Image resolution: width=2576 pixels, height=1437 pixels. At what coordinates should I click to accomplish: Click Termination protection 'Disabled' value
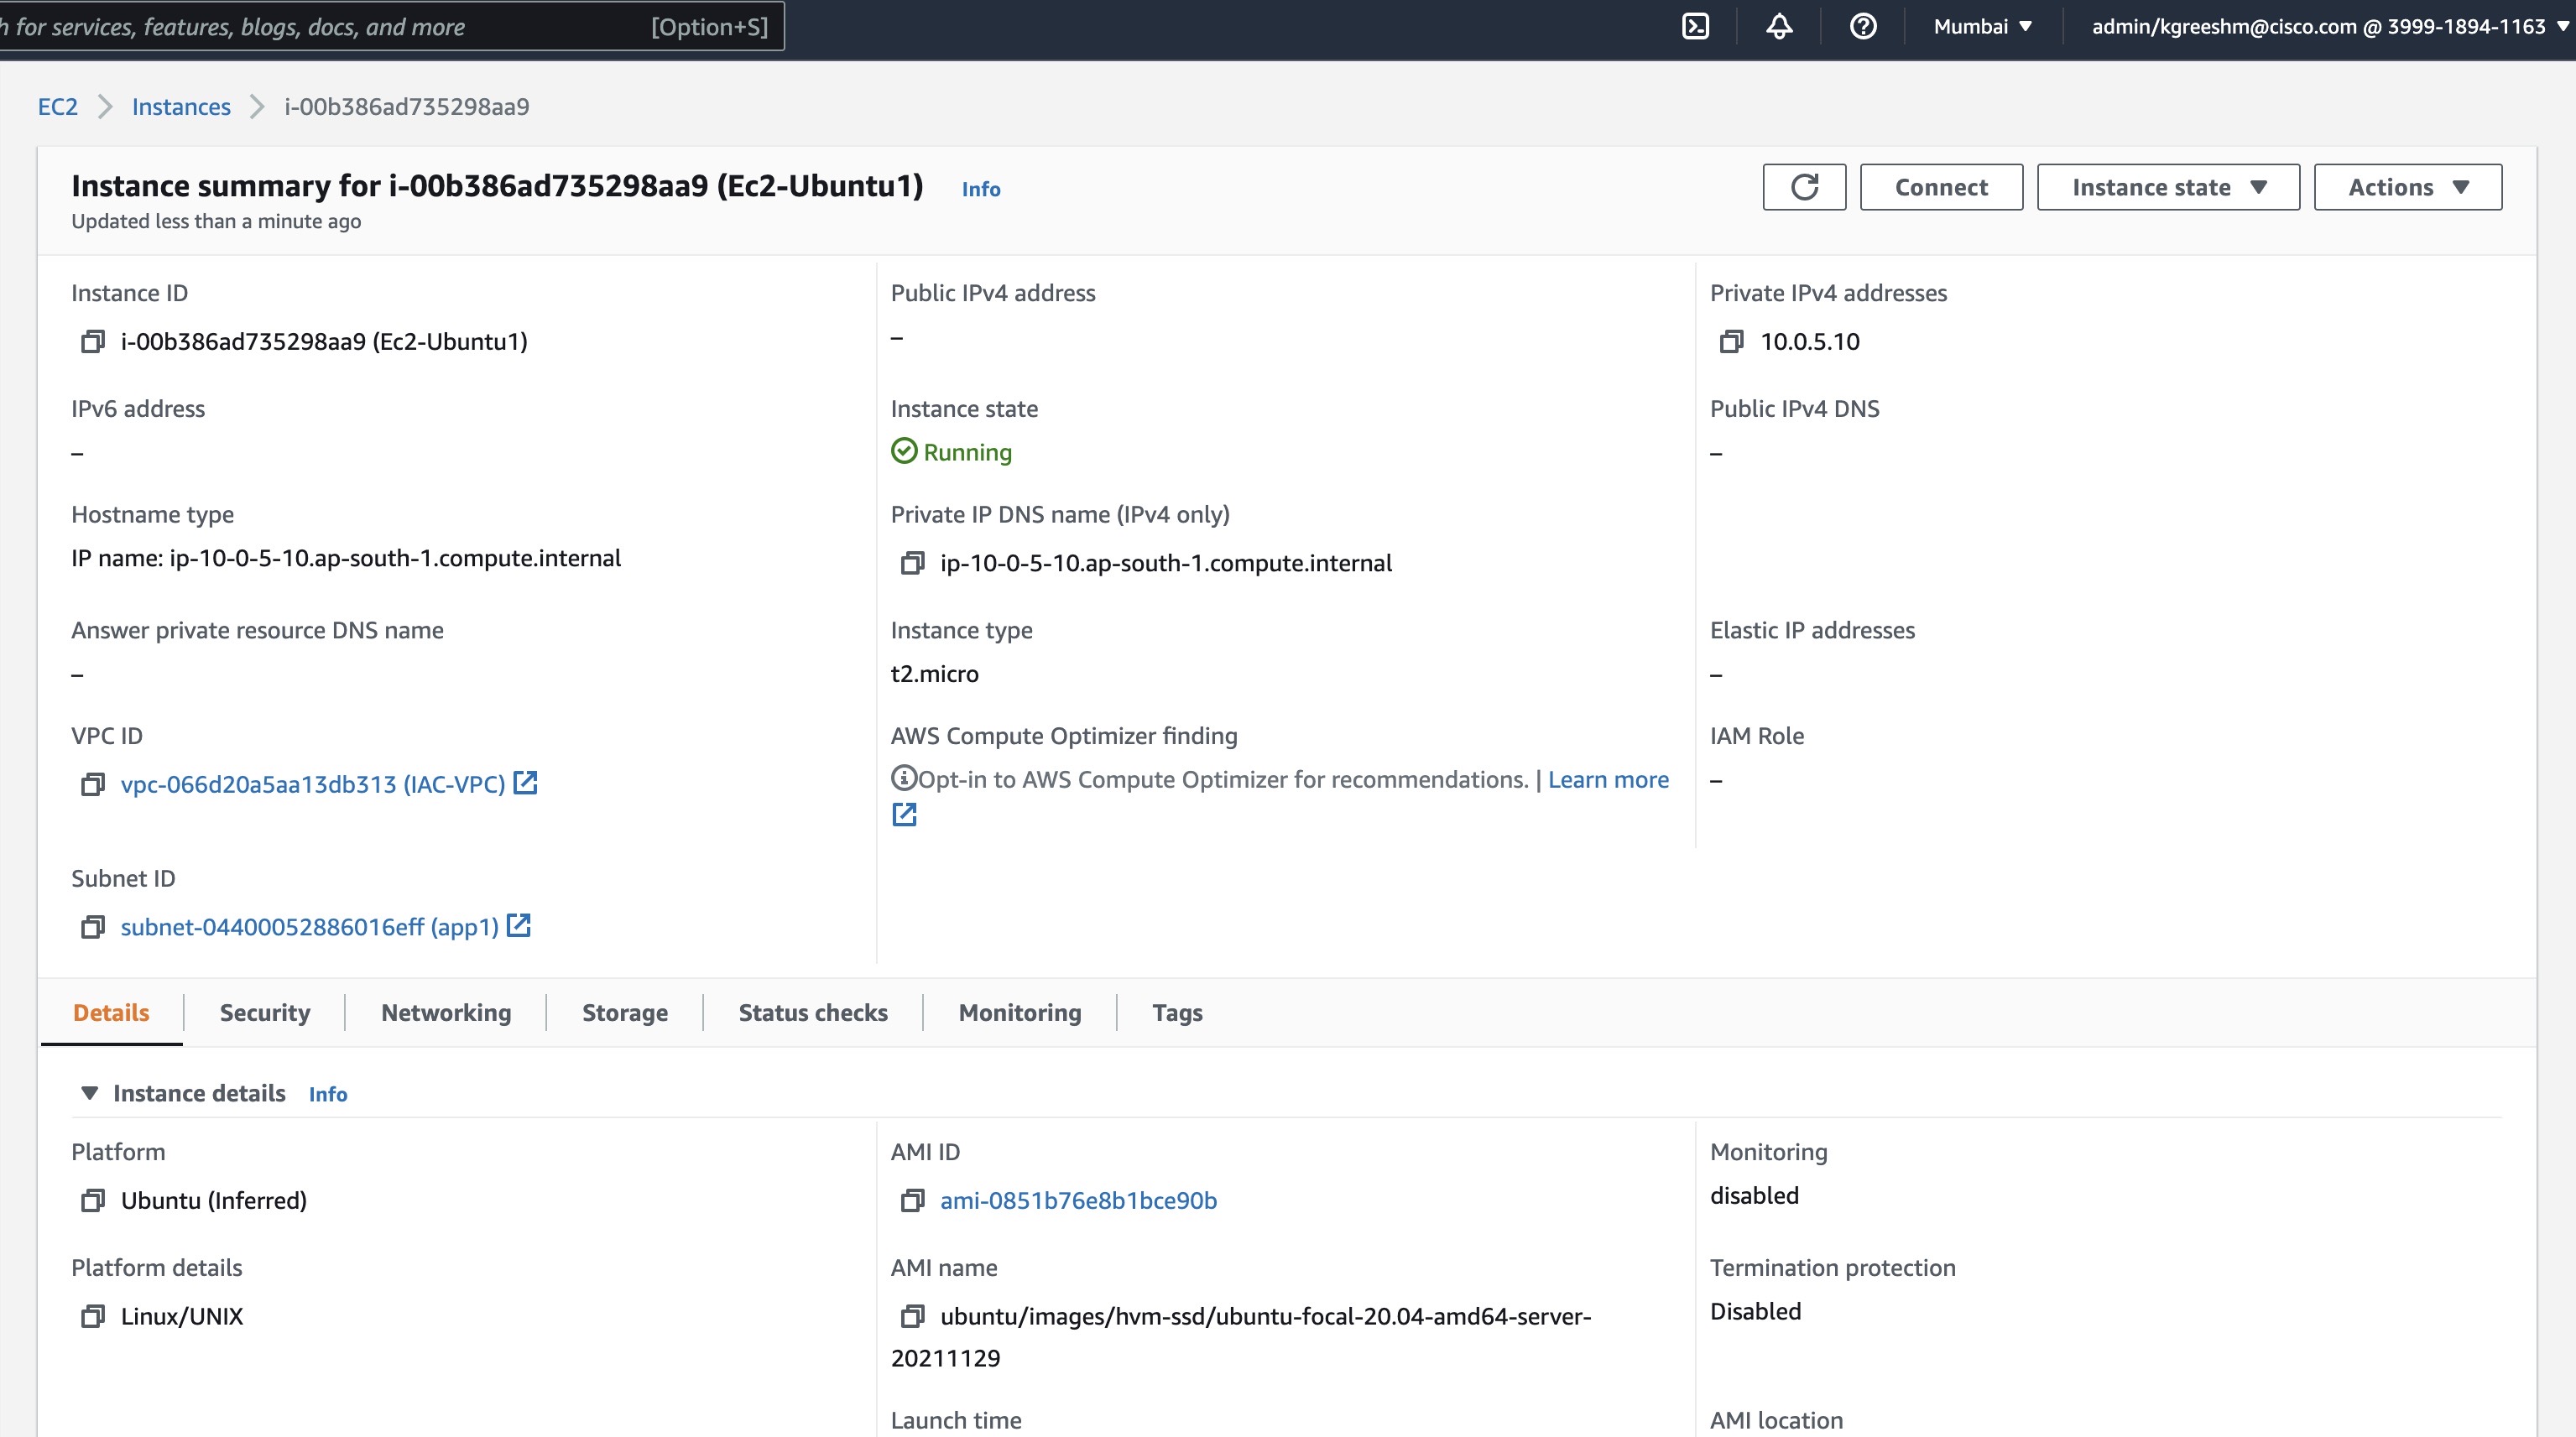click(x=1755, y=1311)
